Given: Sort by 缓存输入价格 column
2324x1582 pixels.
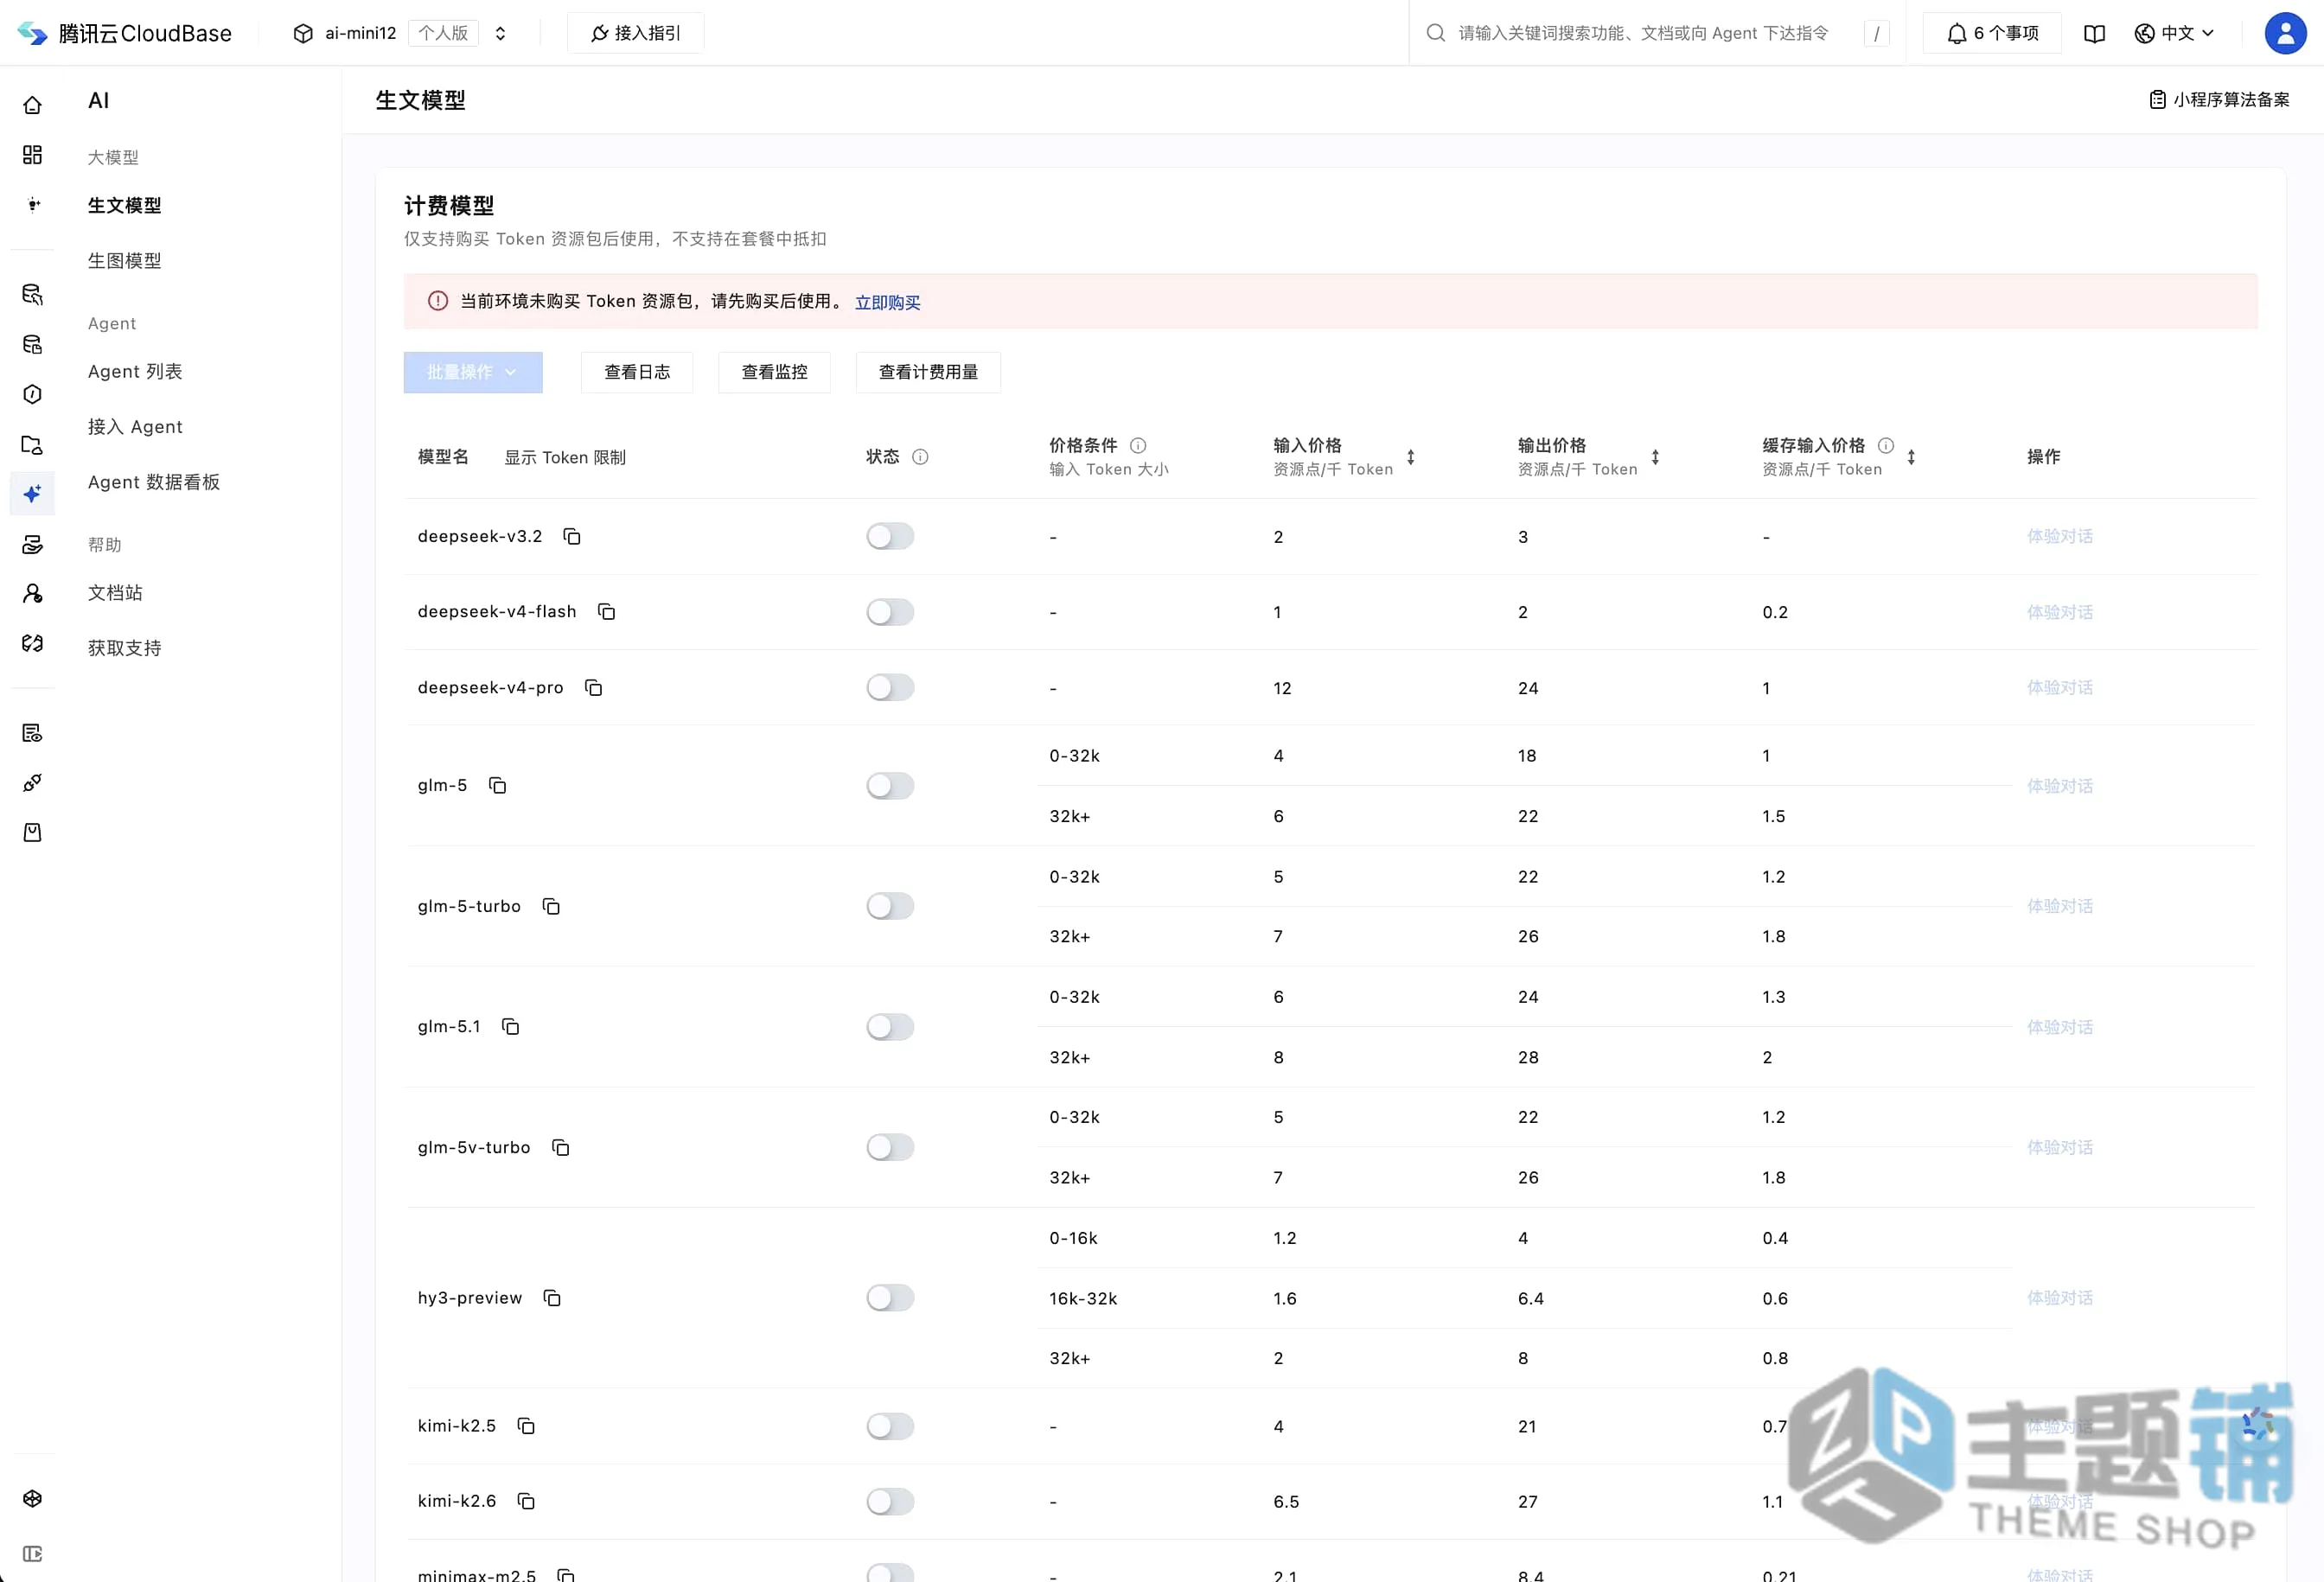Looking at the screenshot, I should click(1911, 457).
